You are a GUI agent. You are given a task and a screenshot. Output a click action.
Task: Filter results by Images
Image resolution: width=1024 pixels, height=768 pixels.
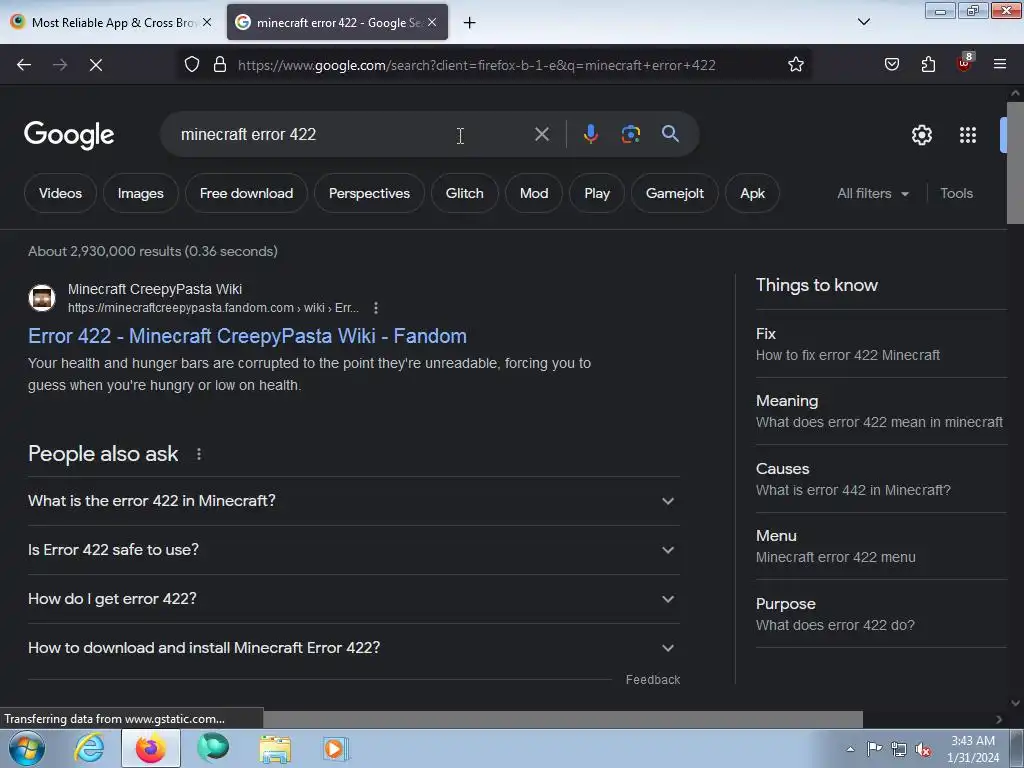click(140, 193)
